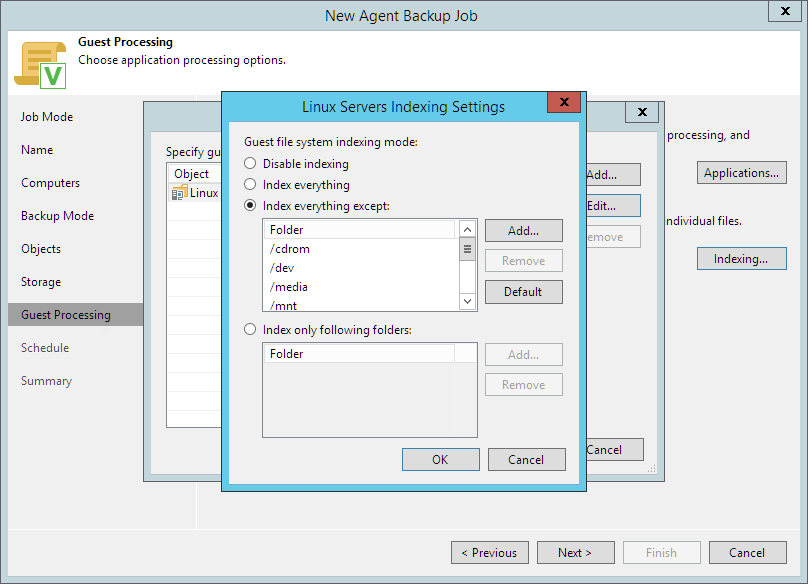Click the Linux server object icon
808x584 pixels.
pyautogui.click(x=180, y=193)
